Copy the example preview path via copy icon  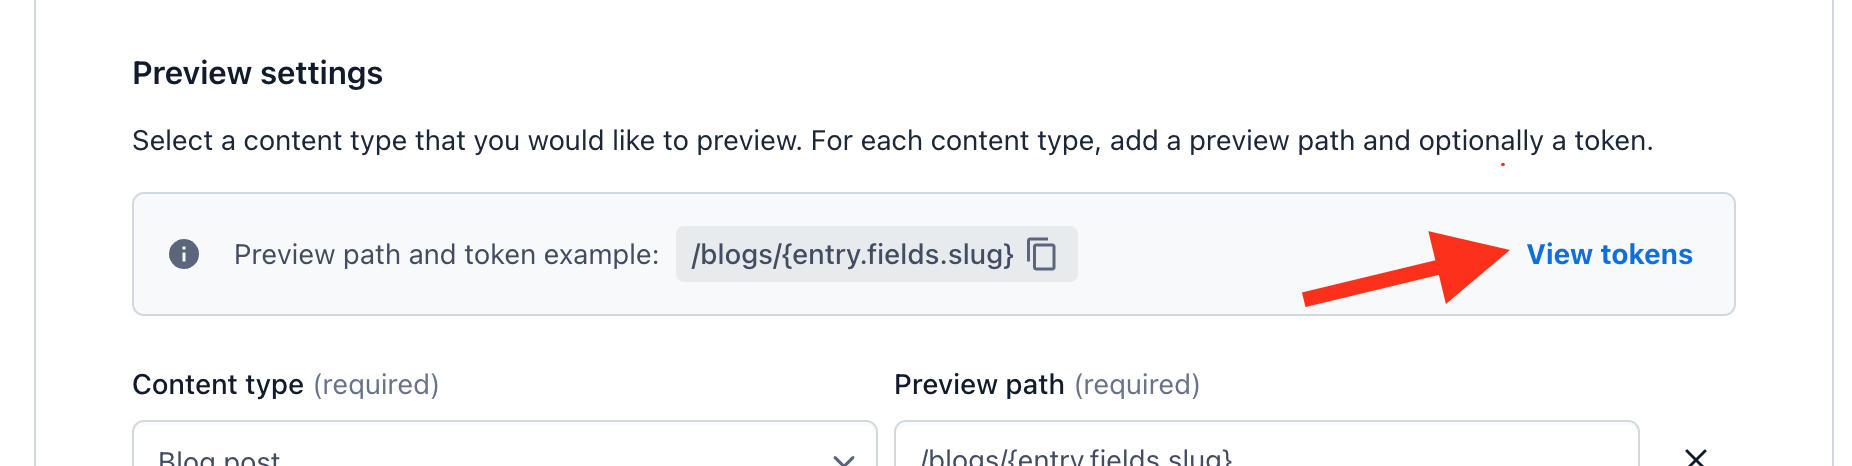1042,254
